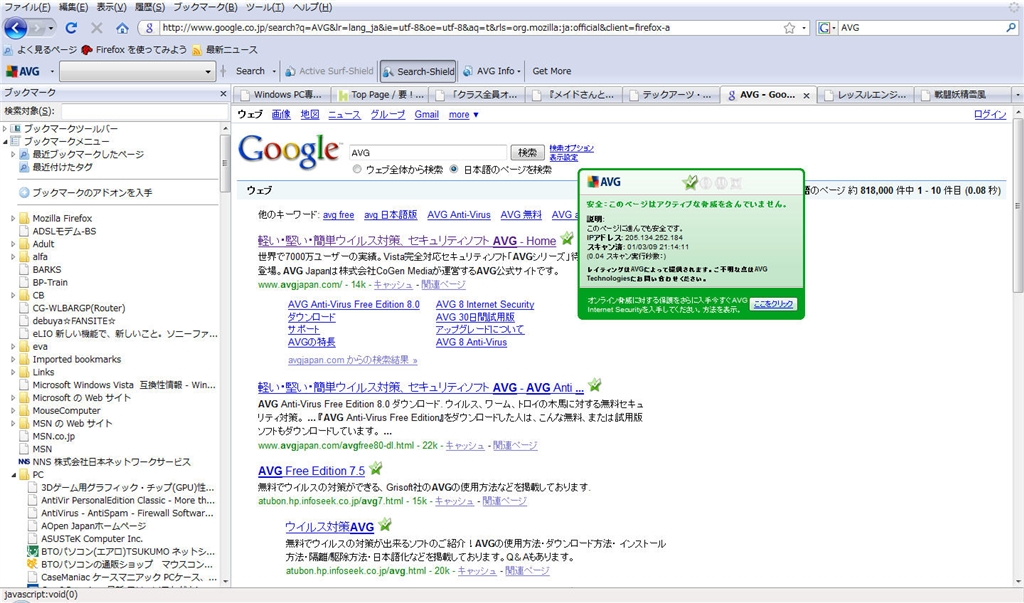Click ここをクリック button in AVG popup
The width and height of the screenshot is (1024, 603).
tap(773, 304)
